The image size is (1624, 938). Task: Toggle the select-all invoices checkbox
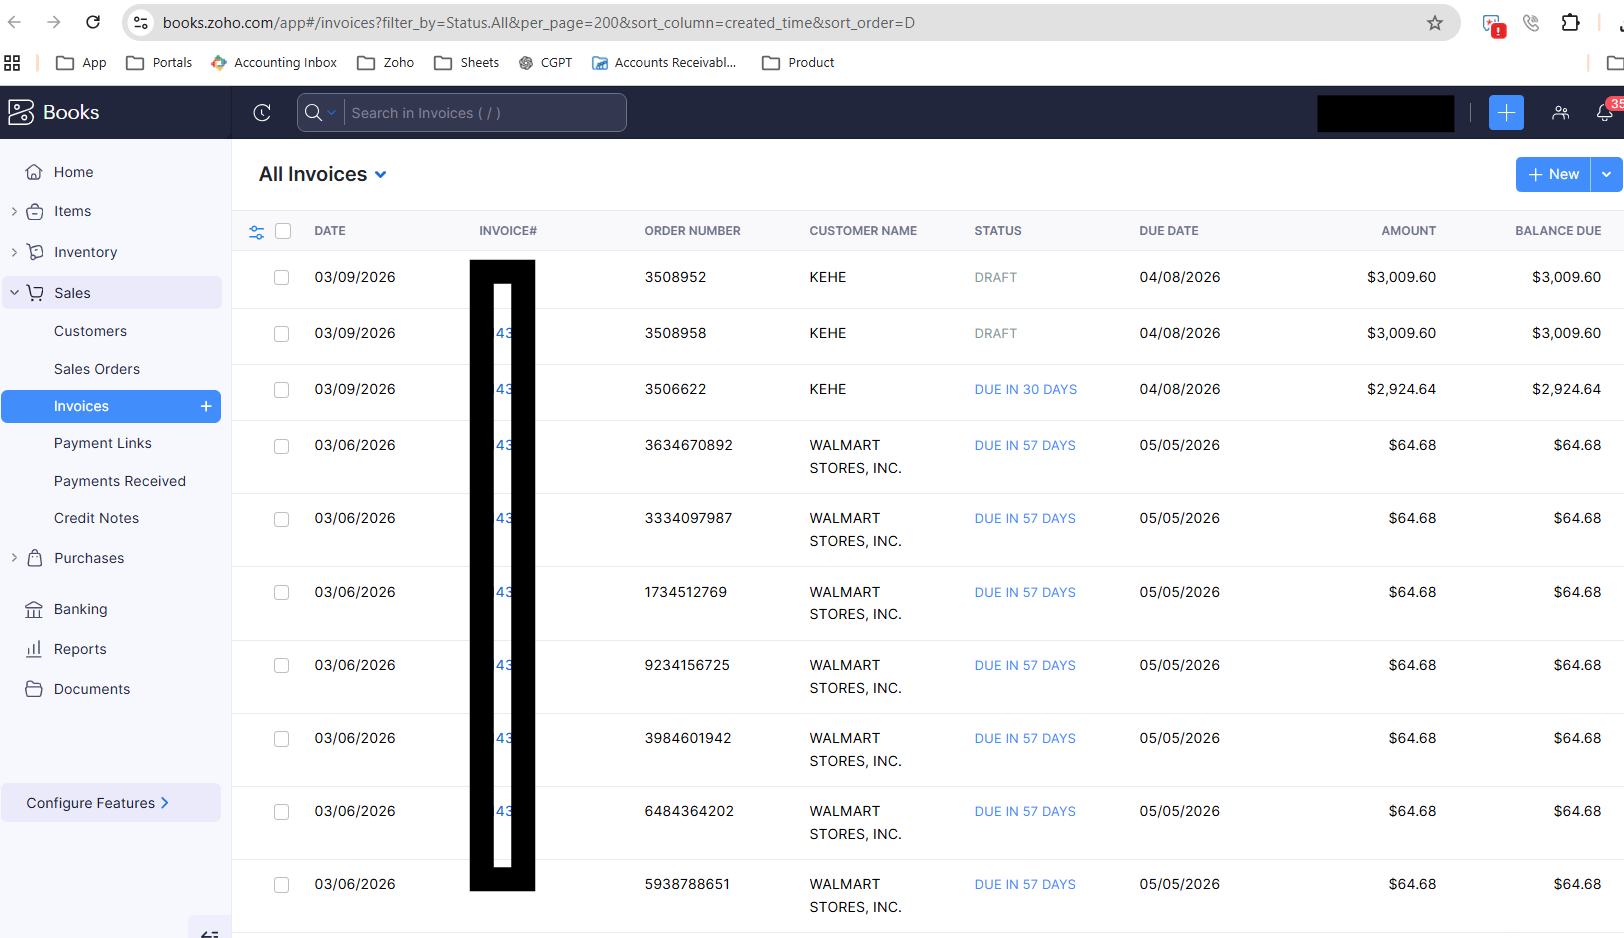(x=283, y=231)
